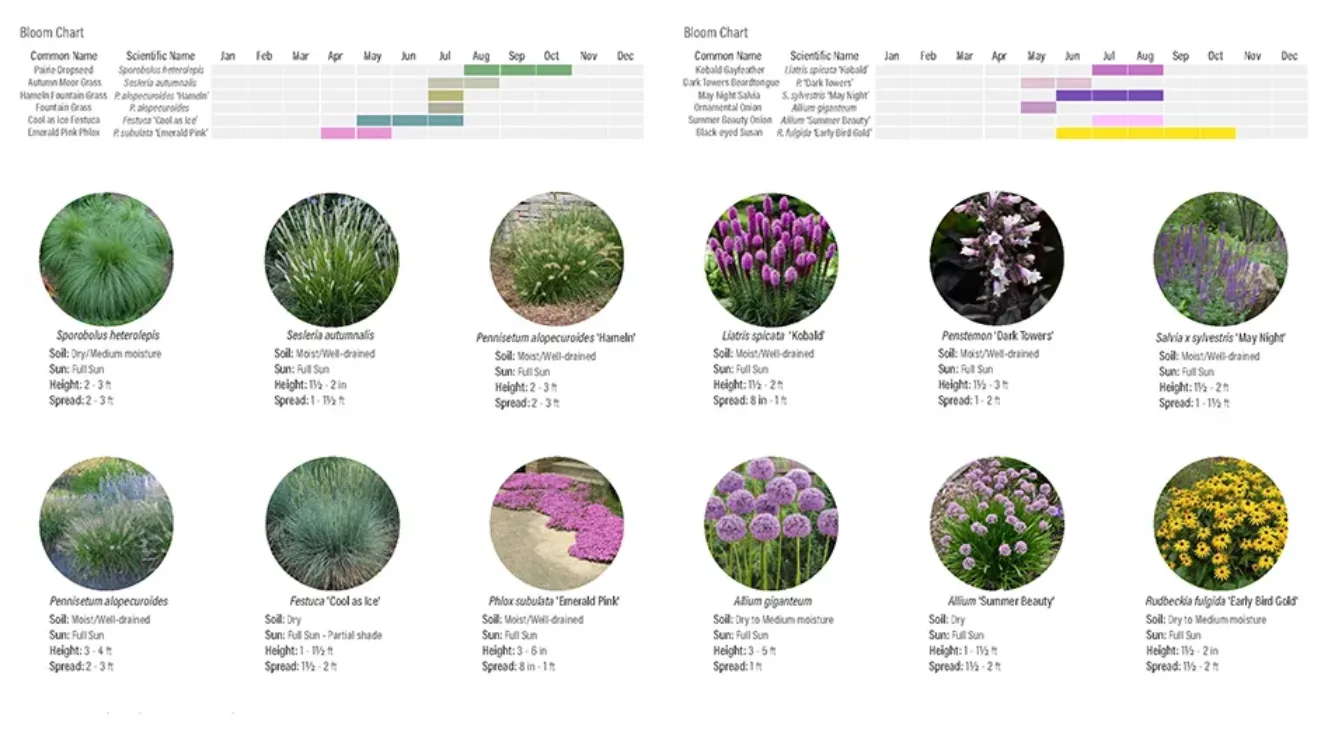Screen dimensions: 1328x736
Task: Click 'Spread: 1 ft' under Allium giganteum
Action: [738, 666]
